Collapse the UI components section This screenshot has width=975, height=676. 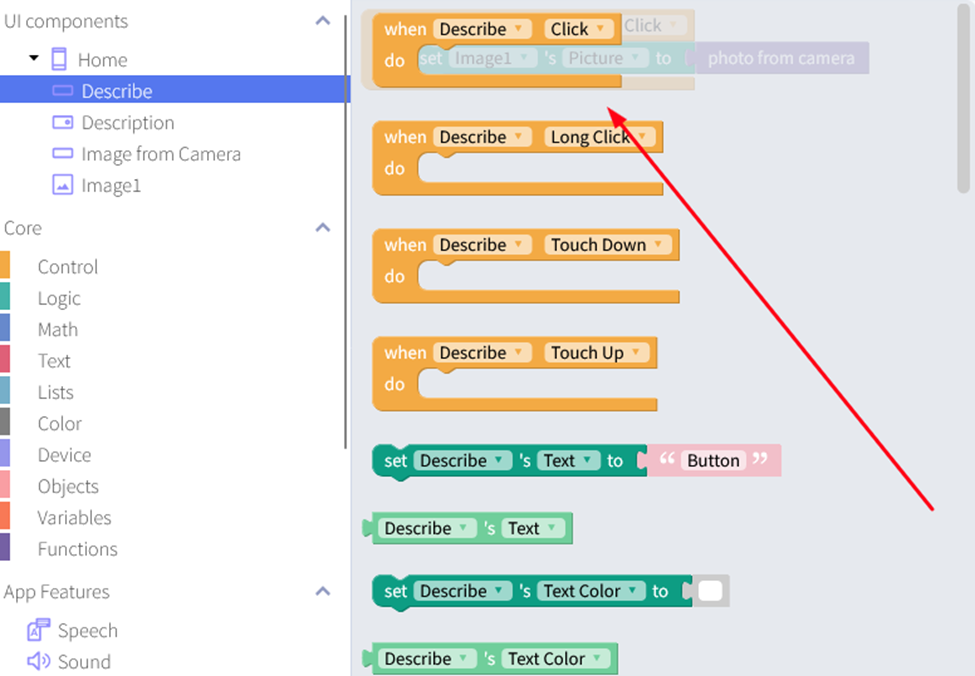point(323,21)
